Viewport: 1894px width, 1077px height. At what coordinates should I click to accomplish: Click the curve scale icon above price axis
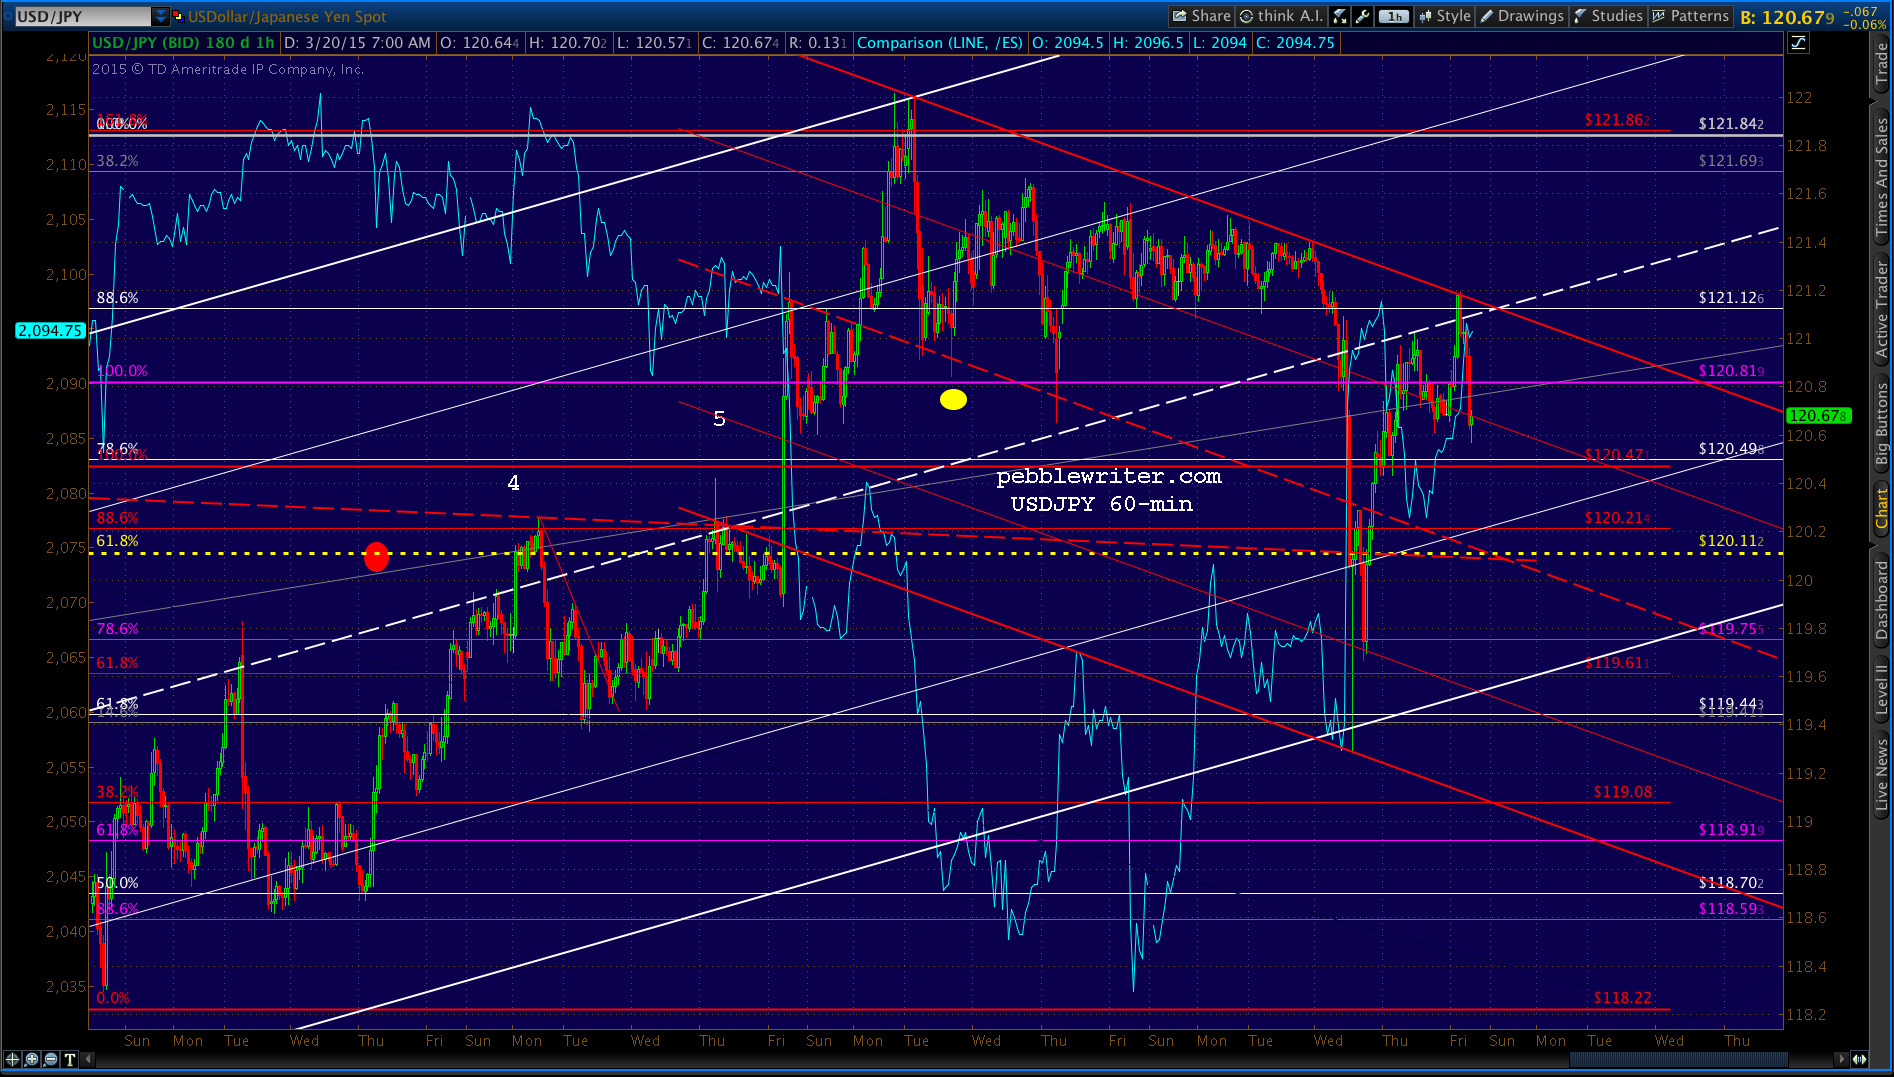(1798, 42)
